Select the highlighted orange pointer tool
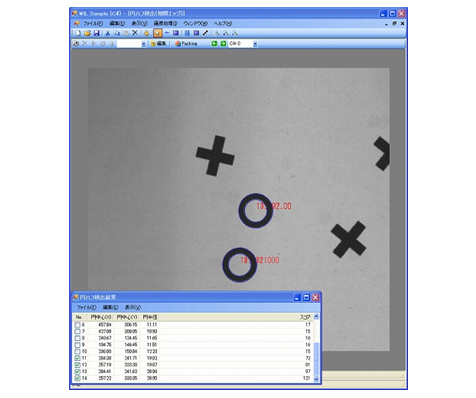Image resolution: width=476 pixels, height=398 pixels. coord(158,33)
